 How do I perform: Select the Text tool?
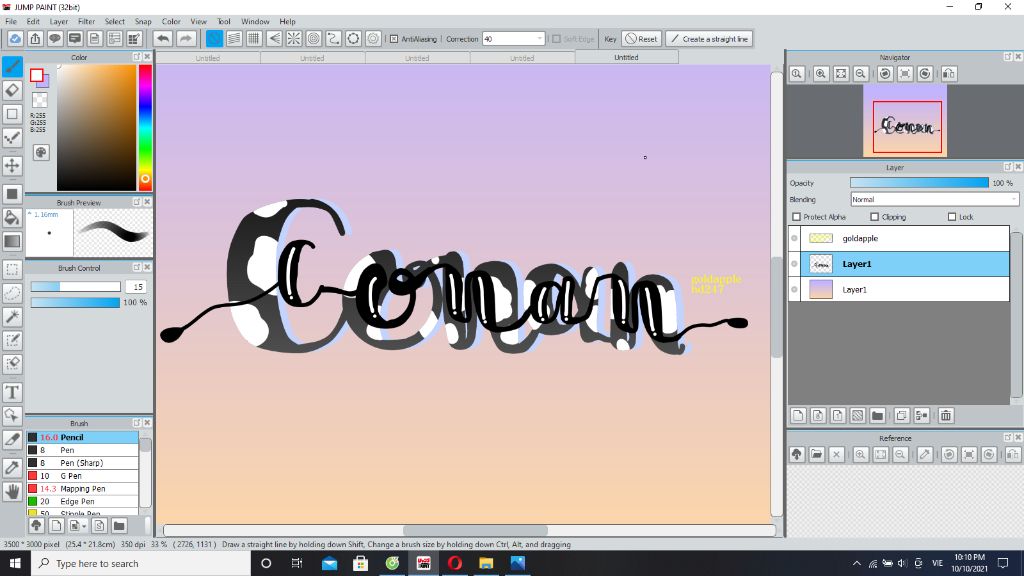pos(12,392)
